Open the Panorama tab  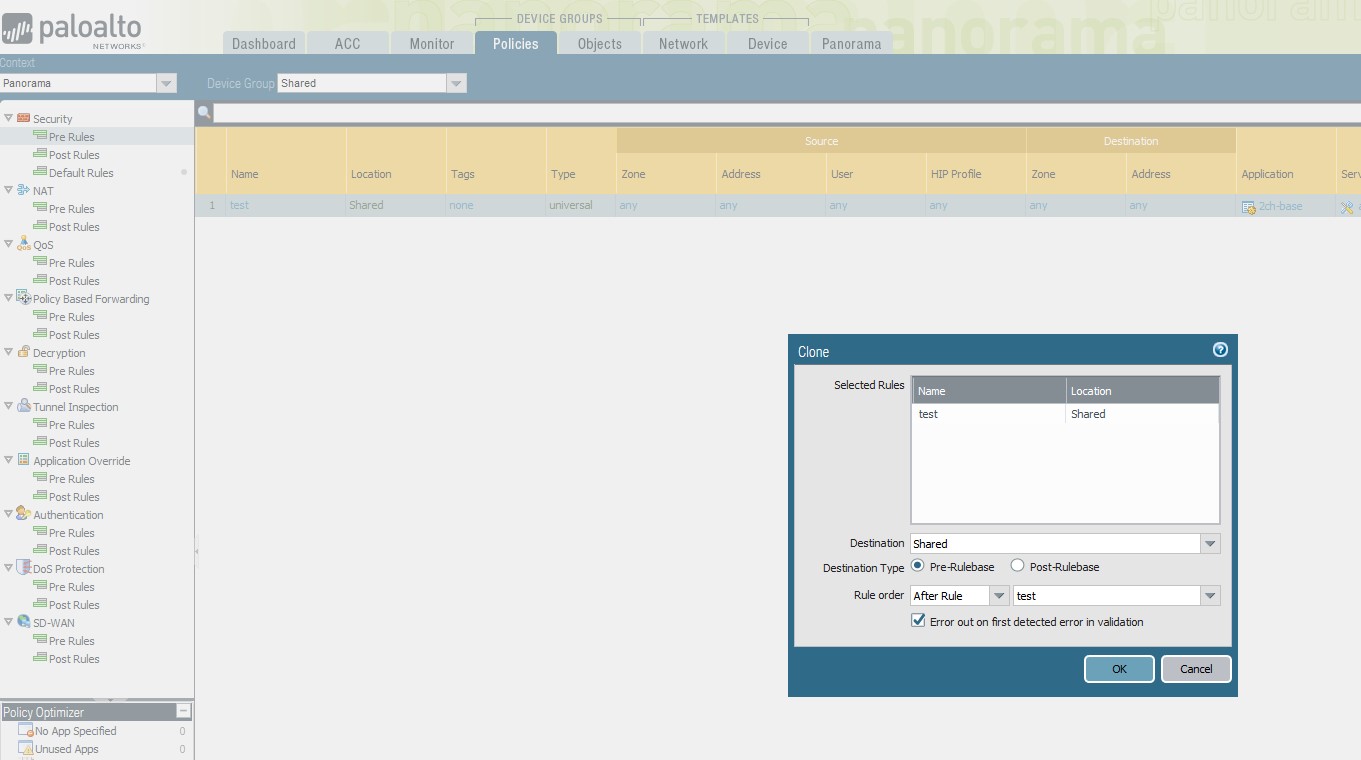point(851,42)
